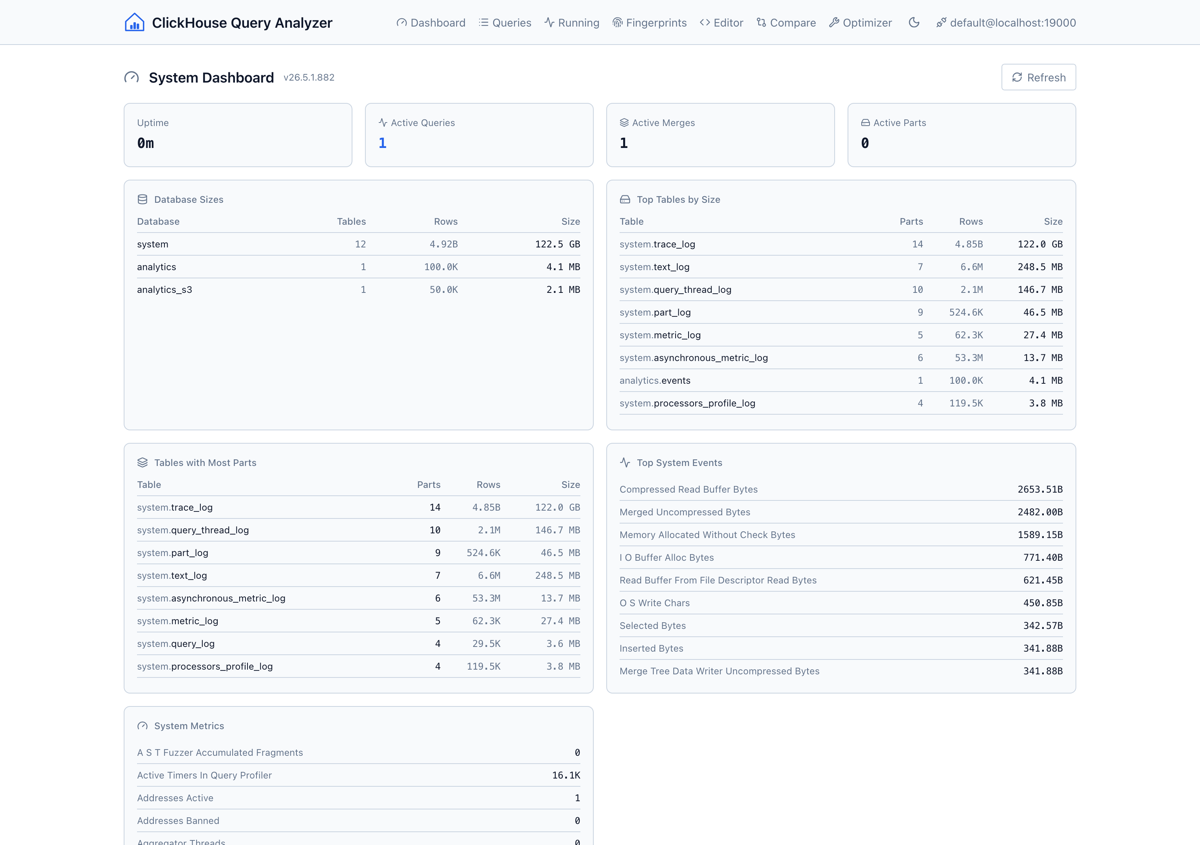Click the version label v26.5.1.882
The width and height of the screenshot is (1200, 845).
(309, 77)
